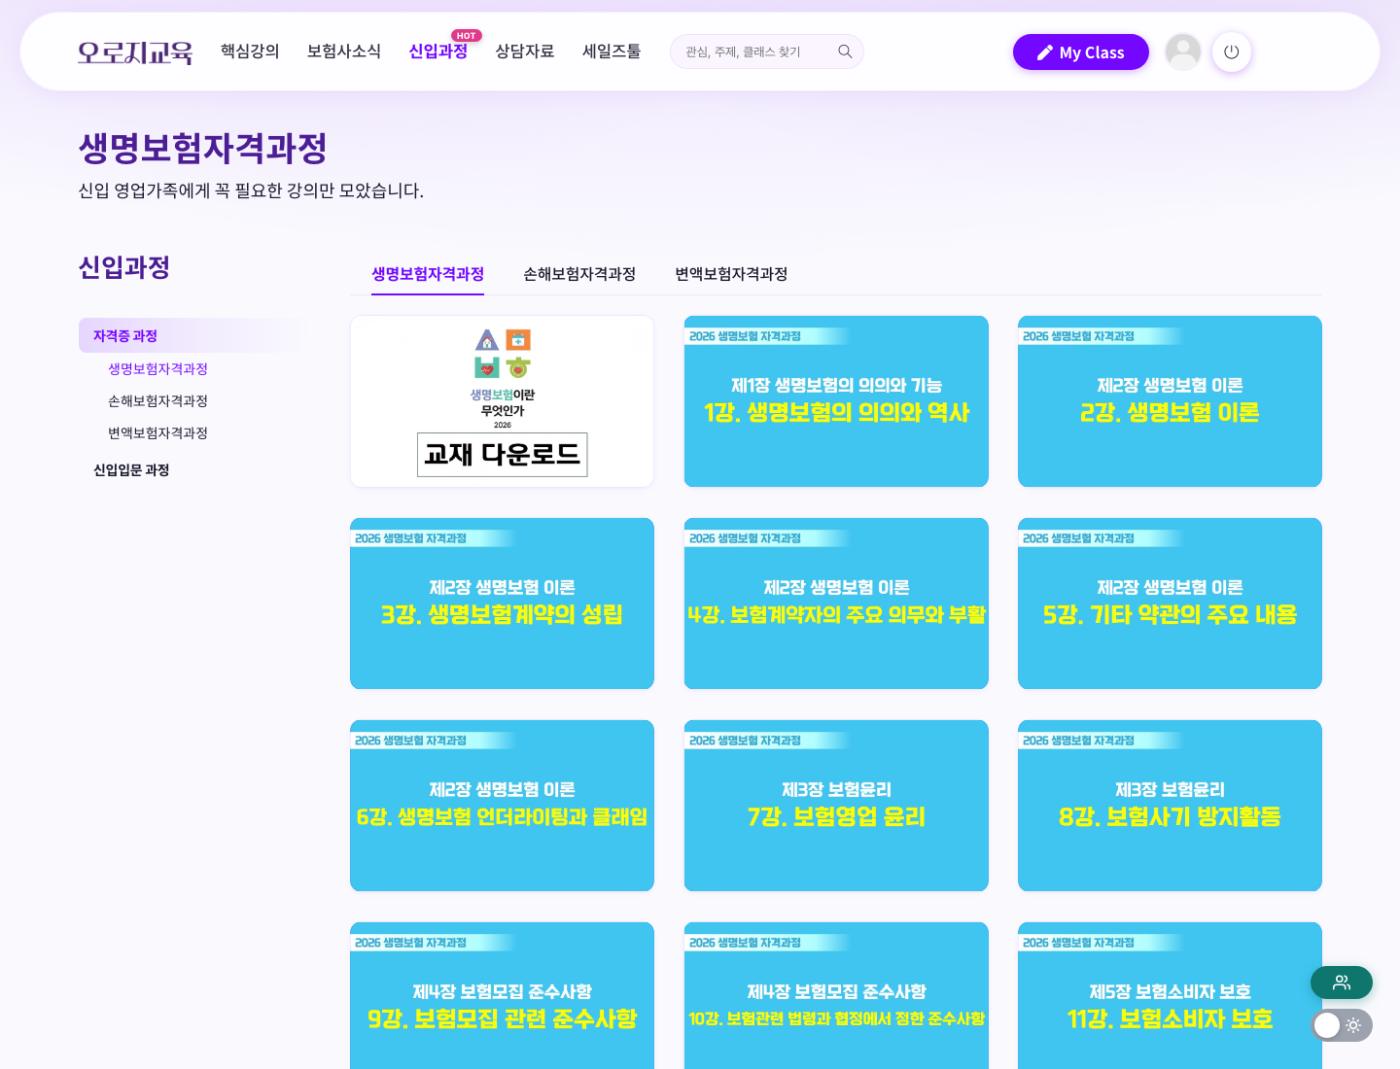The image size is (1400, 1069).
Task: Open the 보험사소식 menu
Action: (x=344, y=51)
